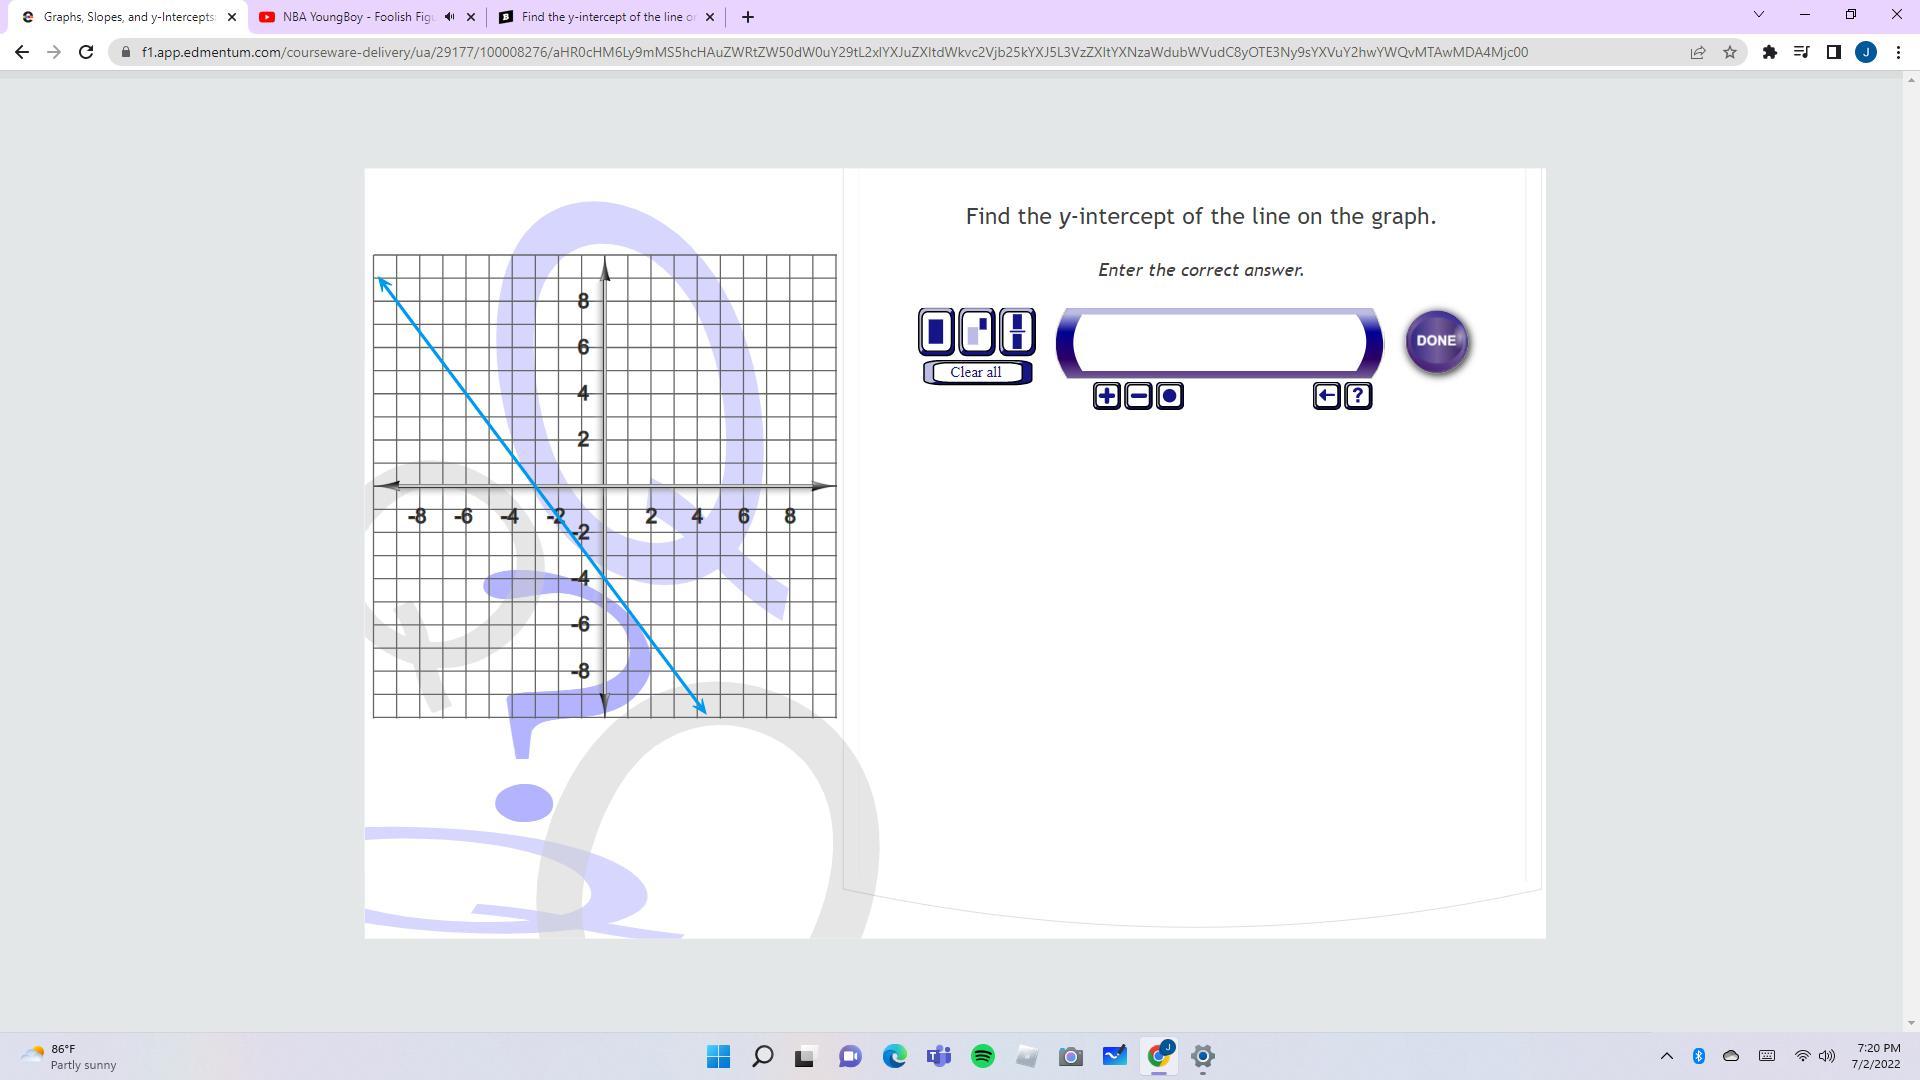
Task: Insert a whole number box template
Action: point(936,331)
